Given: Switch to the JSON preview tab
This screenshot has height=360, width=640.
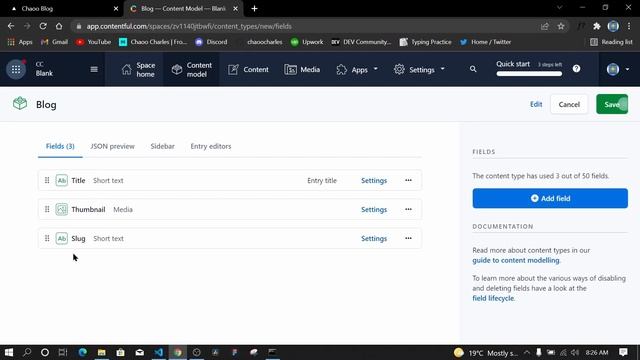Looking at the screenshot, I should point(112,146).
